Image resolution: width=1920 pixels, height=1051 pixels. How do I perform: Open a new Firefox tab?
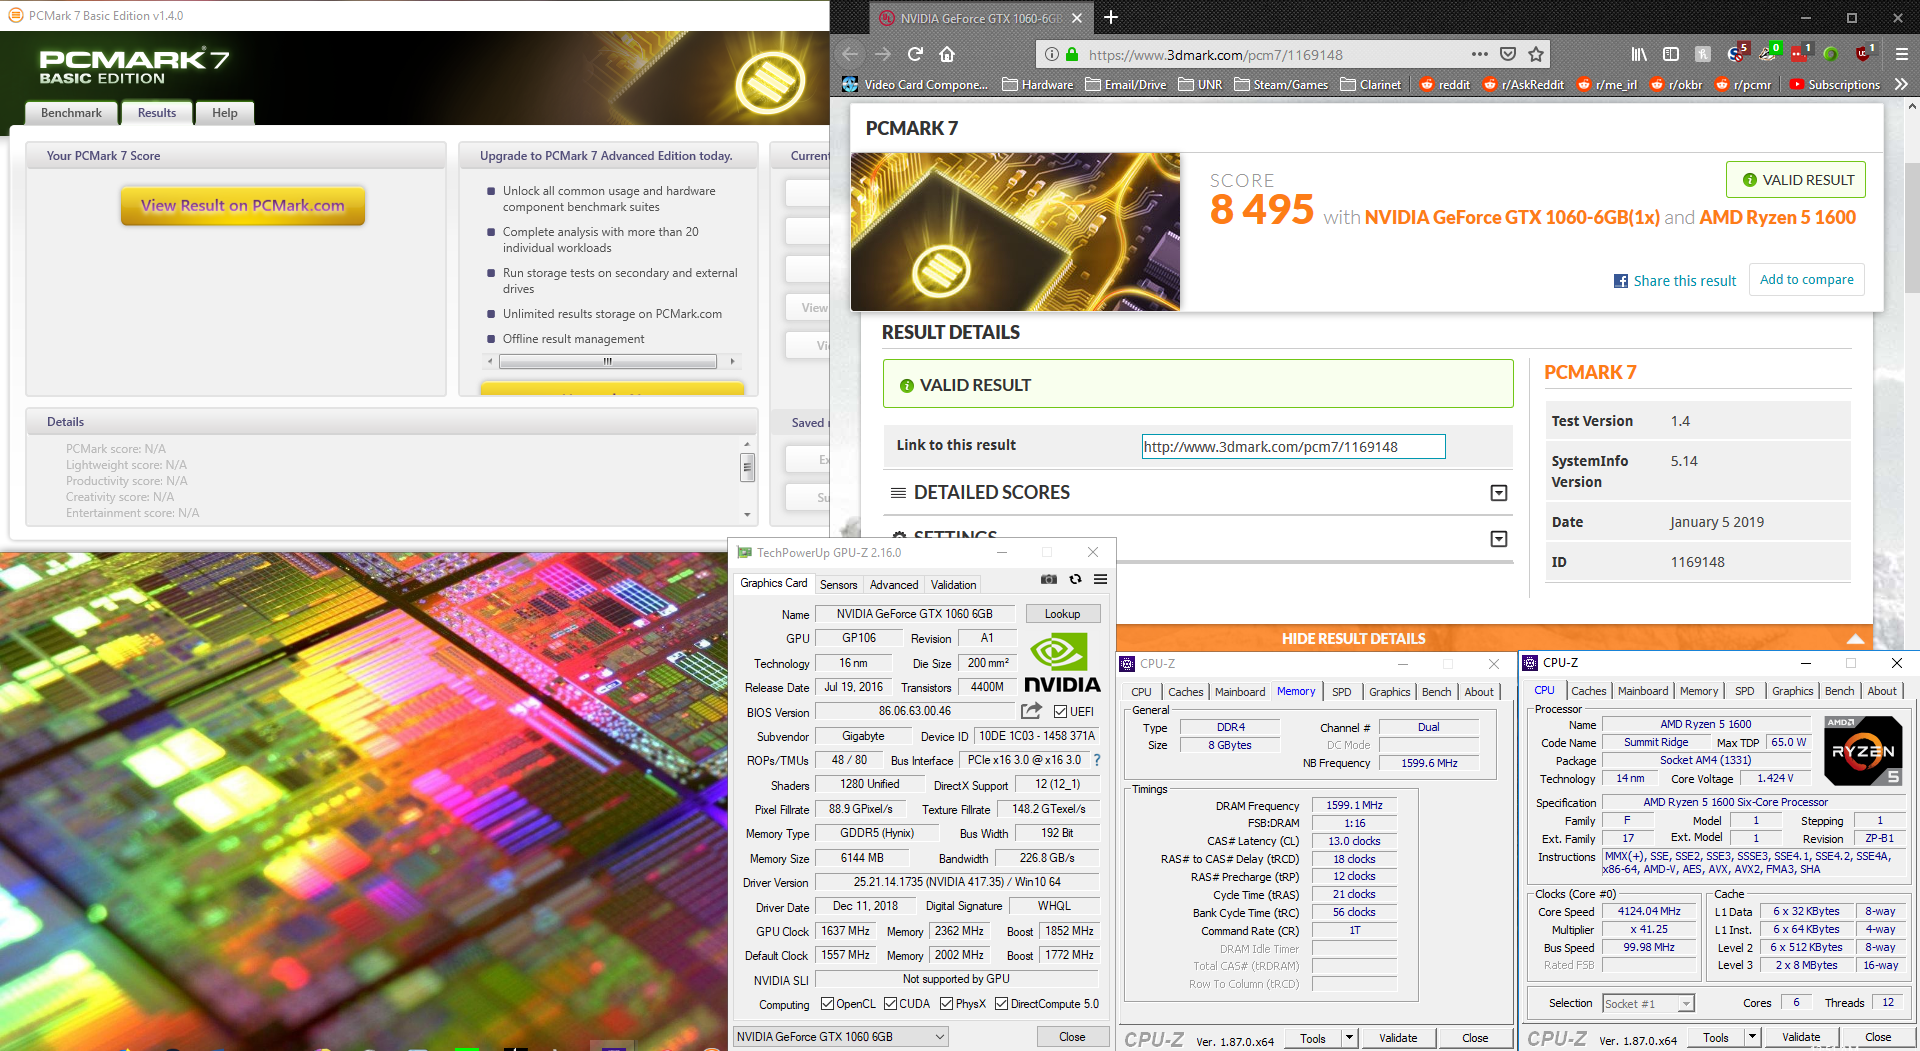pos(1111,17)
